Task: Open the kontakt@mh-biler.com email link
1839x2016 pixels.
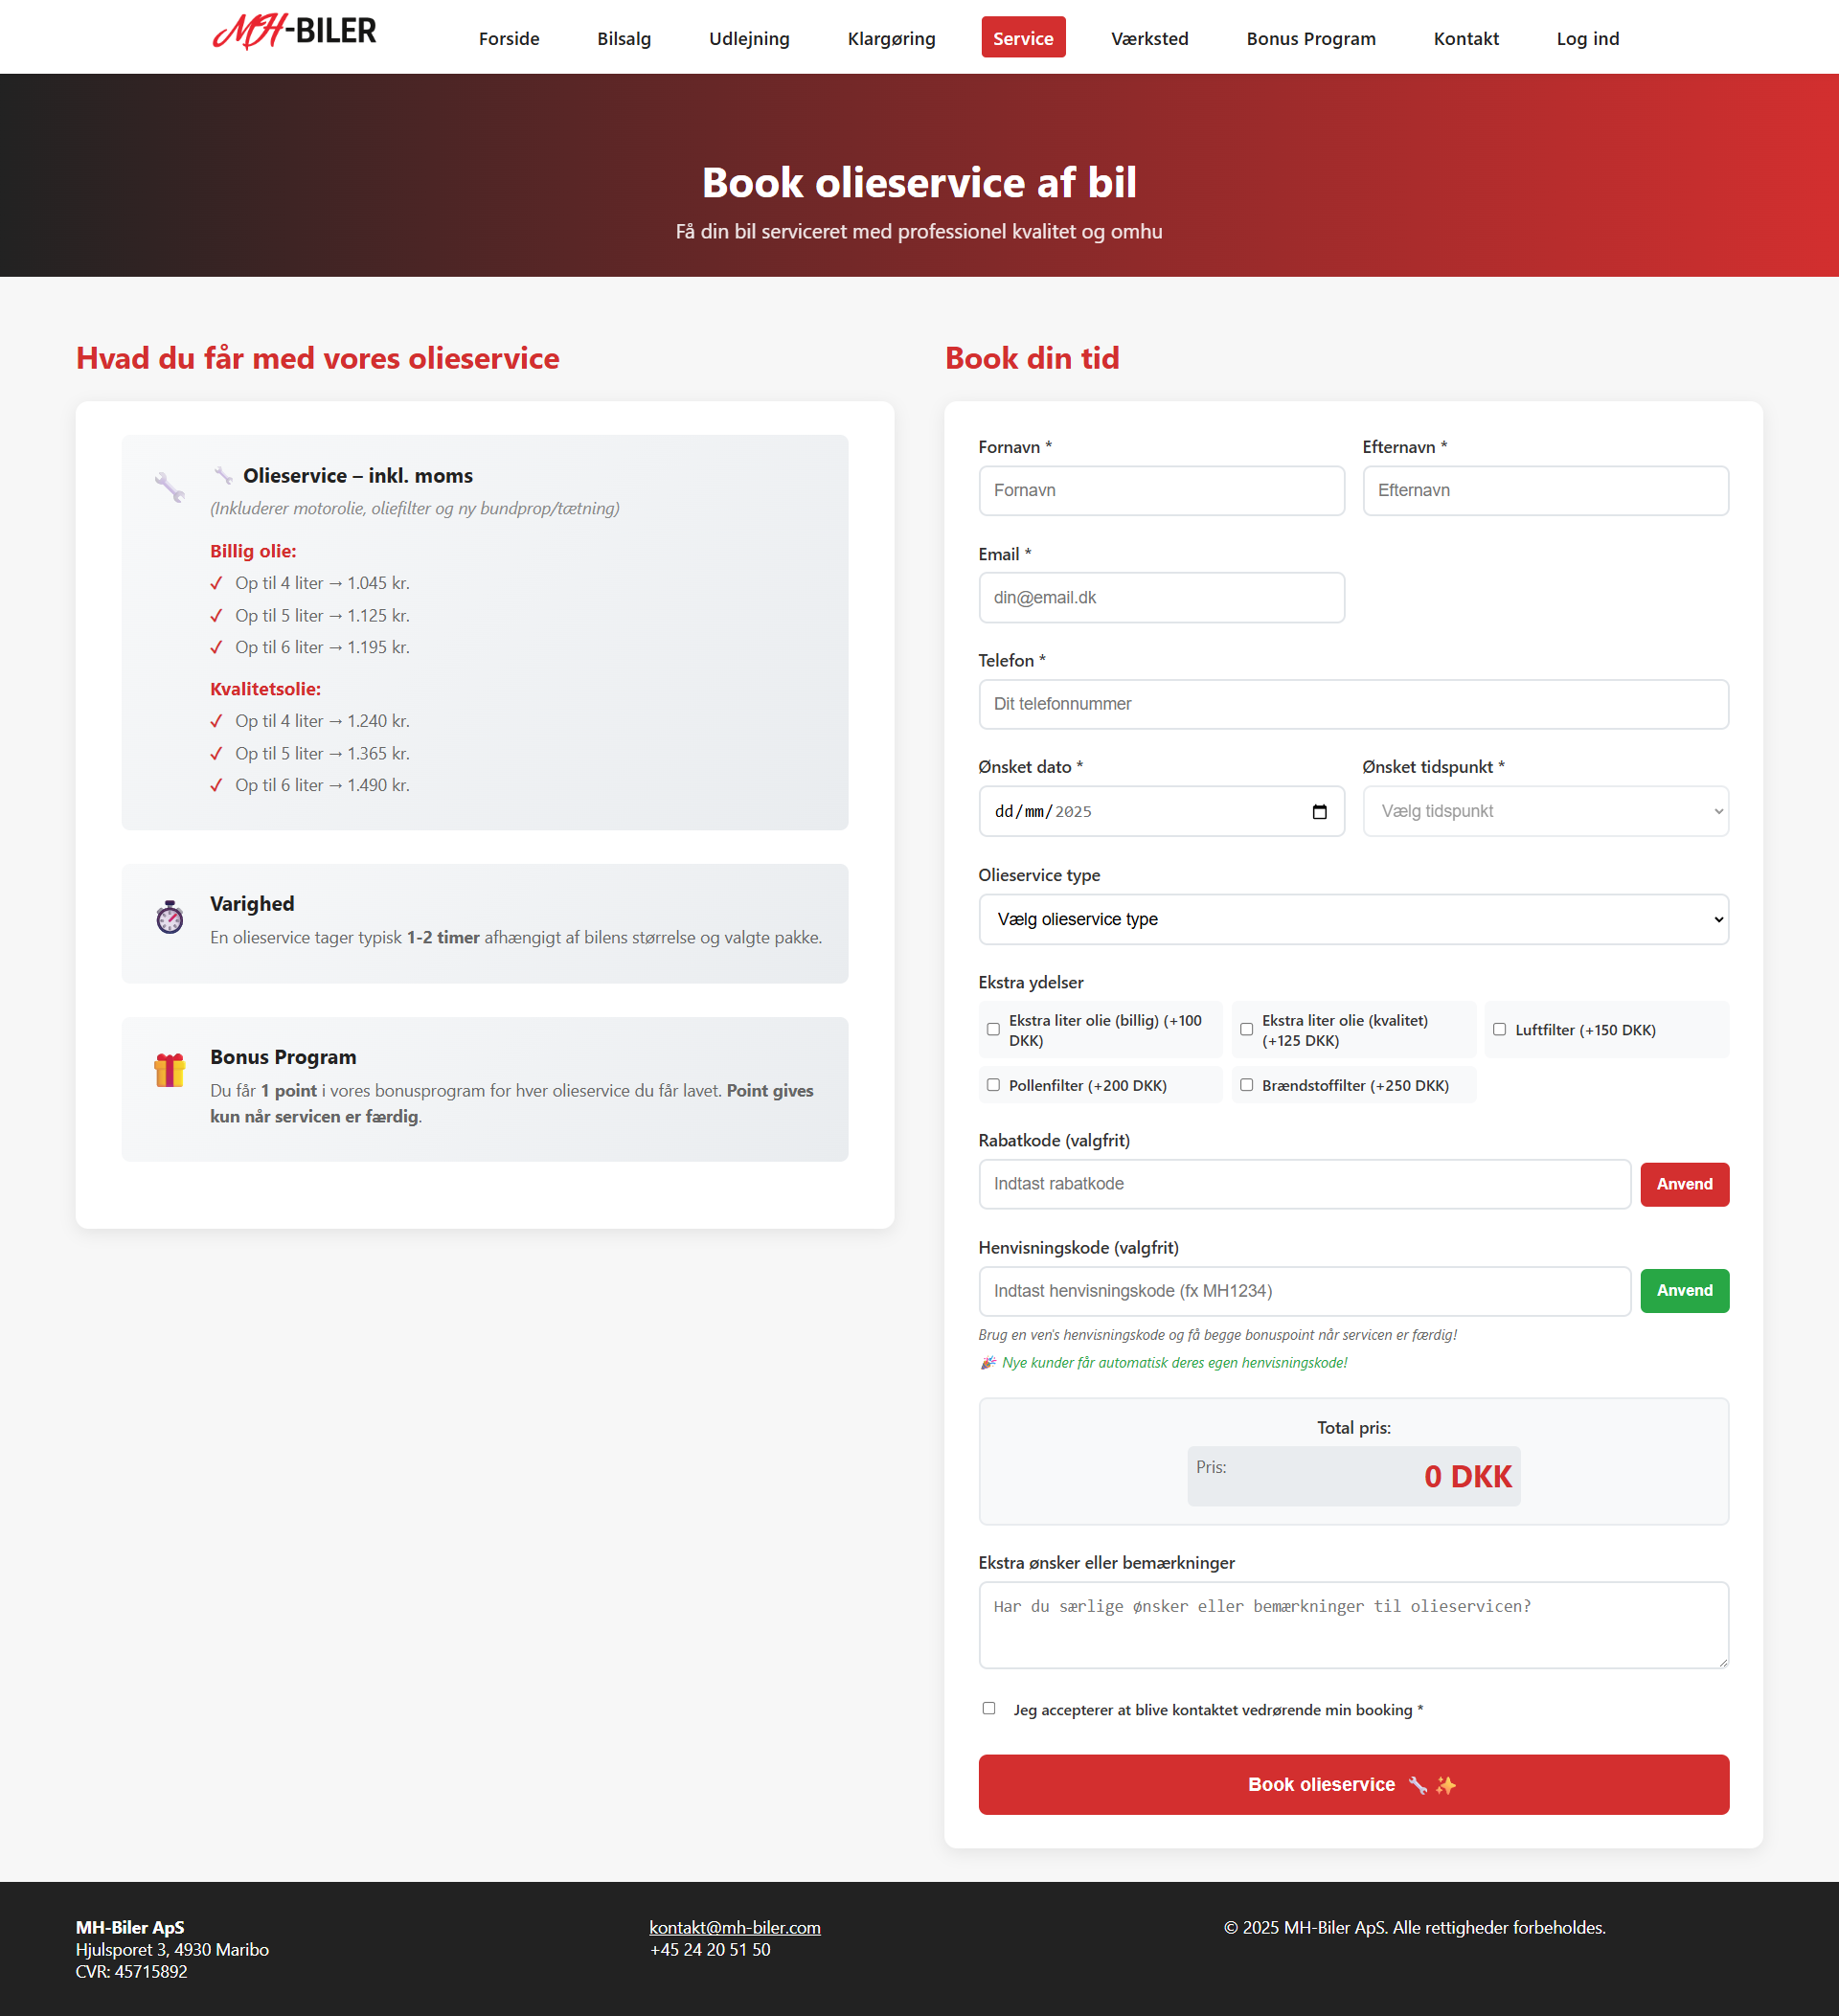Action: 734,1927
